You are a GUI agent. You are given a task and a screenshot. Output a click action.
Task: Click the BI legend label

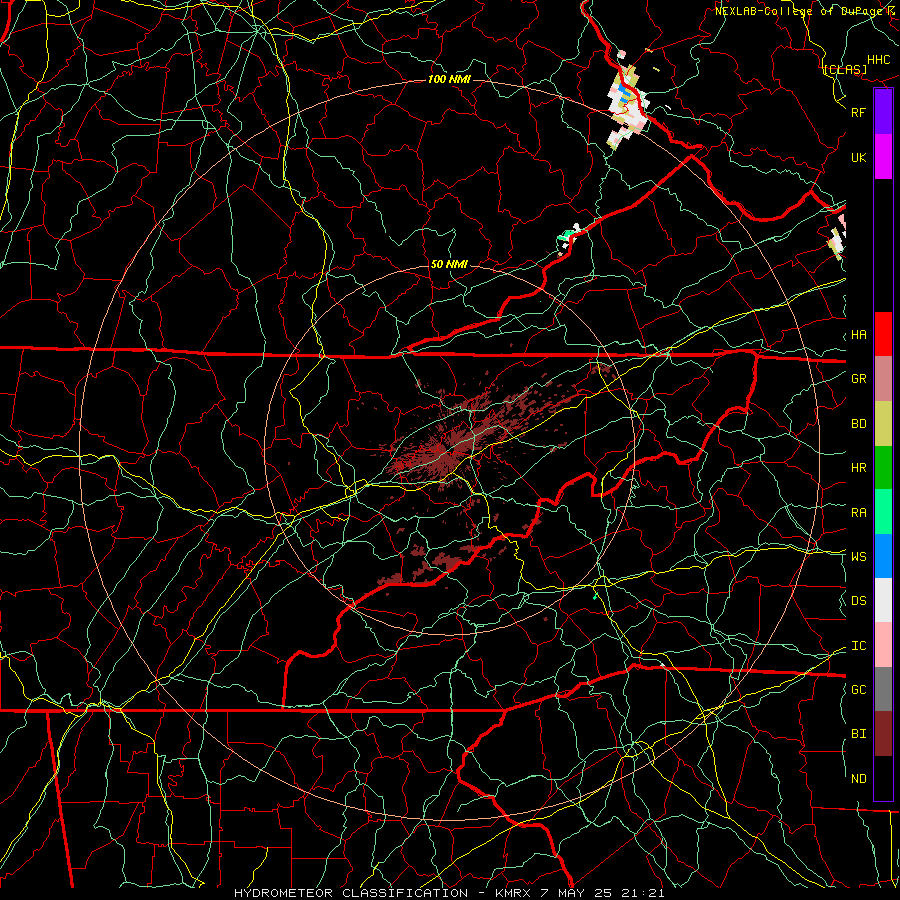click(858, 734)
